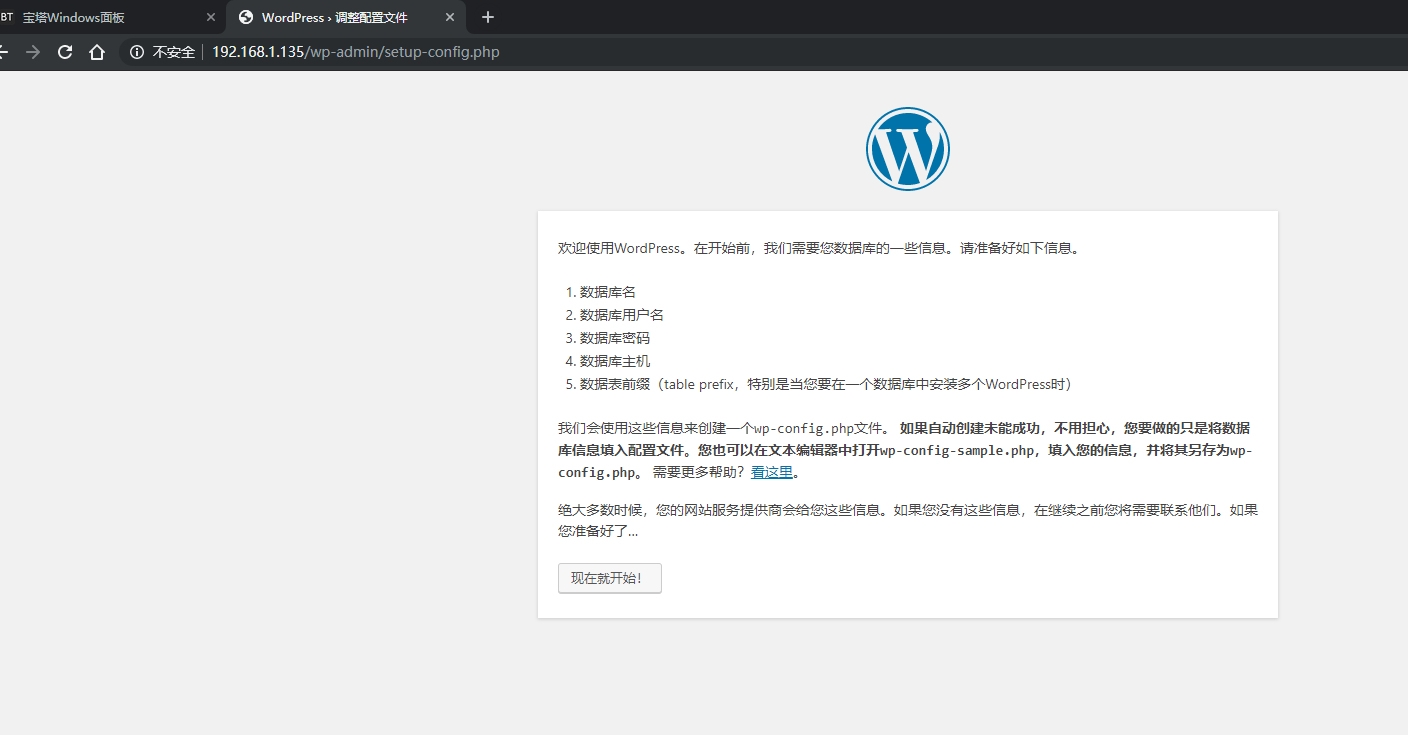Click the 现在就开始! button
1408x735 pixels.
609,578
